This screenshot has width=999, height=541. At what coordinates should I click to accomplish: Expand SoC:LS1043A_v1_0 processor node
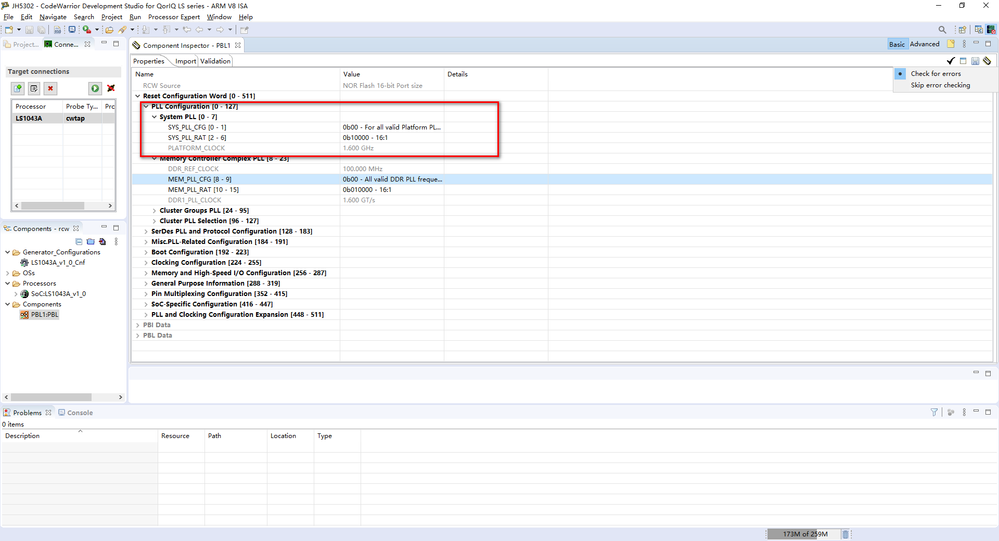click(16, 294)
